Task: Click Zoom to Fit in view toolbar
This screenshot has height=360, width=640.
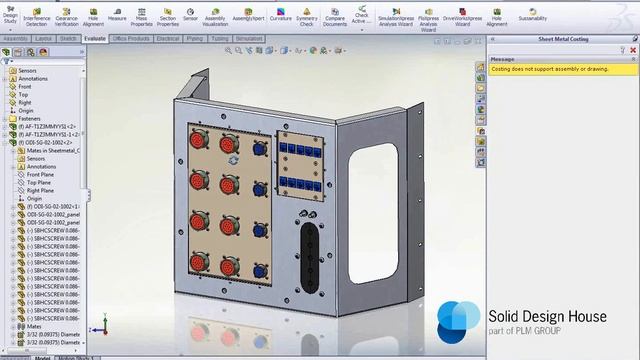Action: click(x=228, y=51)
